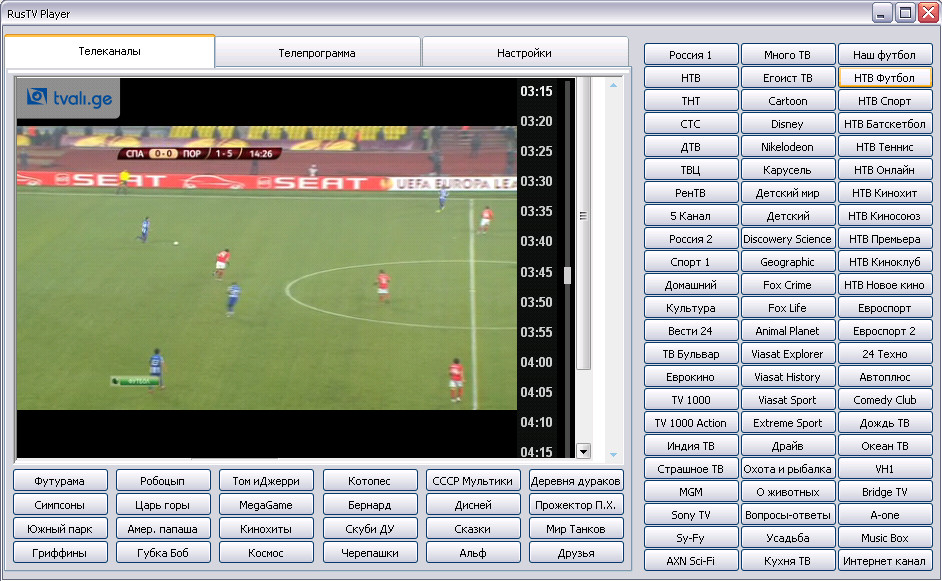Open the Россия 1 channel
Image resolution: width=942 pixels, height=581 pixels.
tap(691, 55)
